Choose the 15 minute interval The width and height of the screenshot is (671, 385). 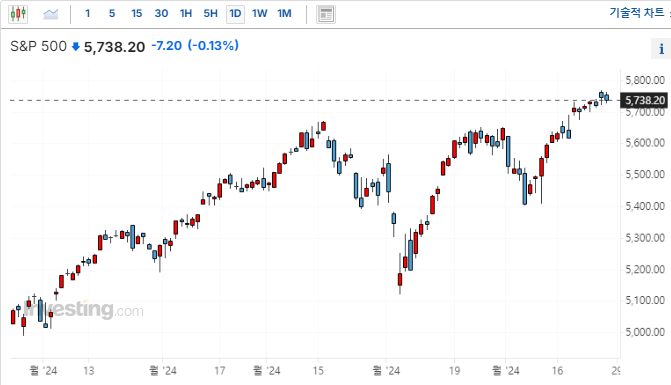point(137,14)
